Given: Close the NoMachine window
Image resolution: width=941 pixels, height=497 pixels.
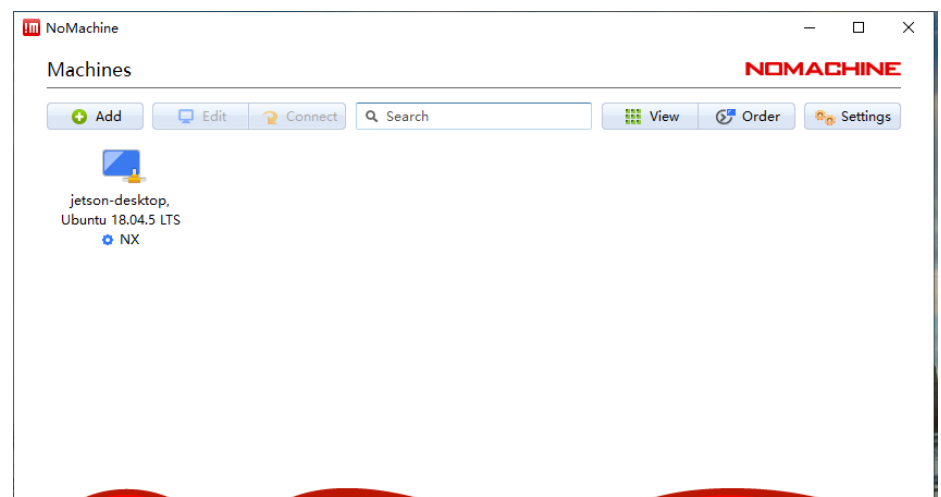Looking at the screenshot, I should (909, 28).
